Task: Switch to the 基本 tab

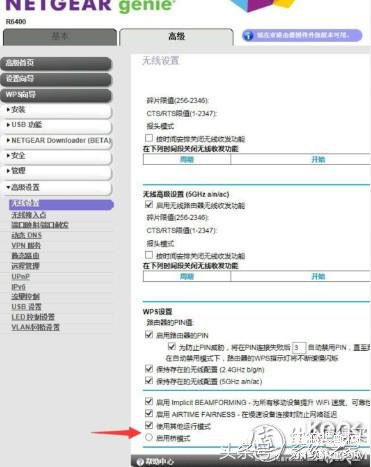Action: pos(60,37)
